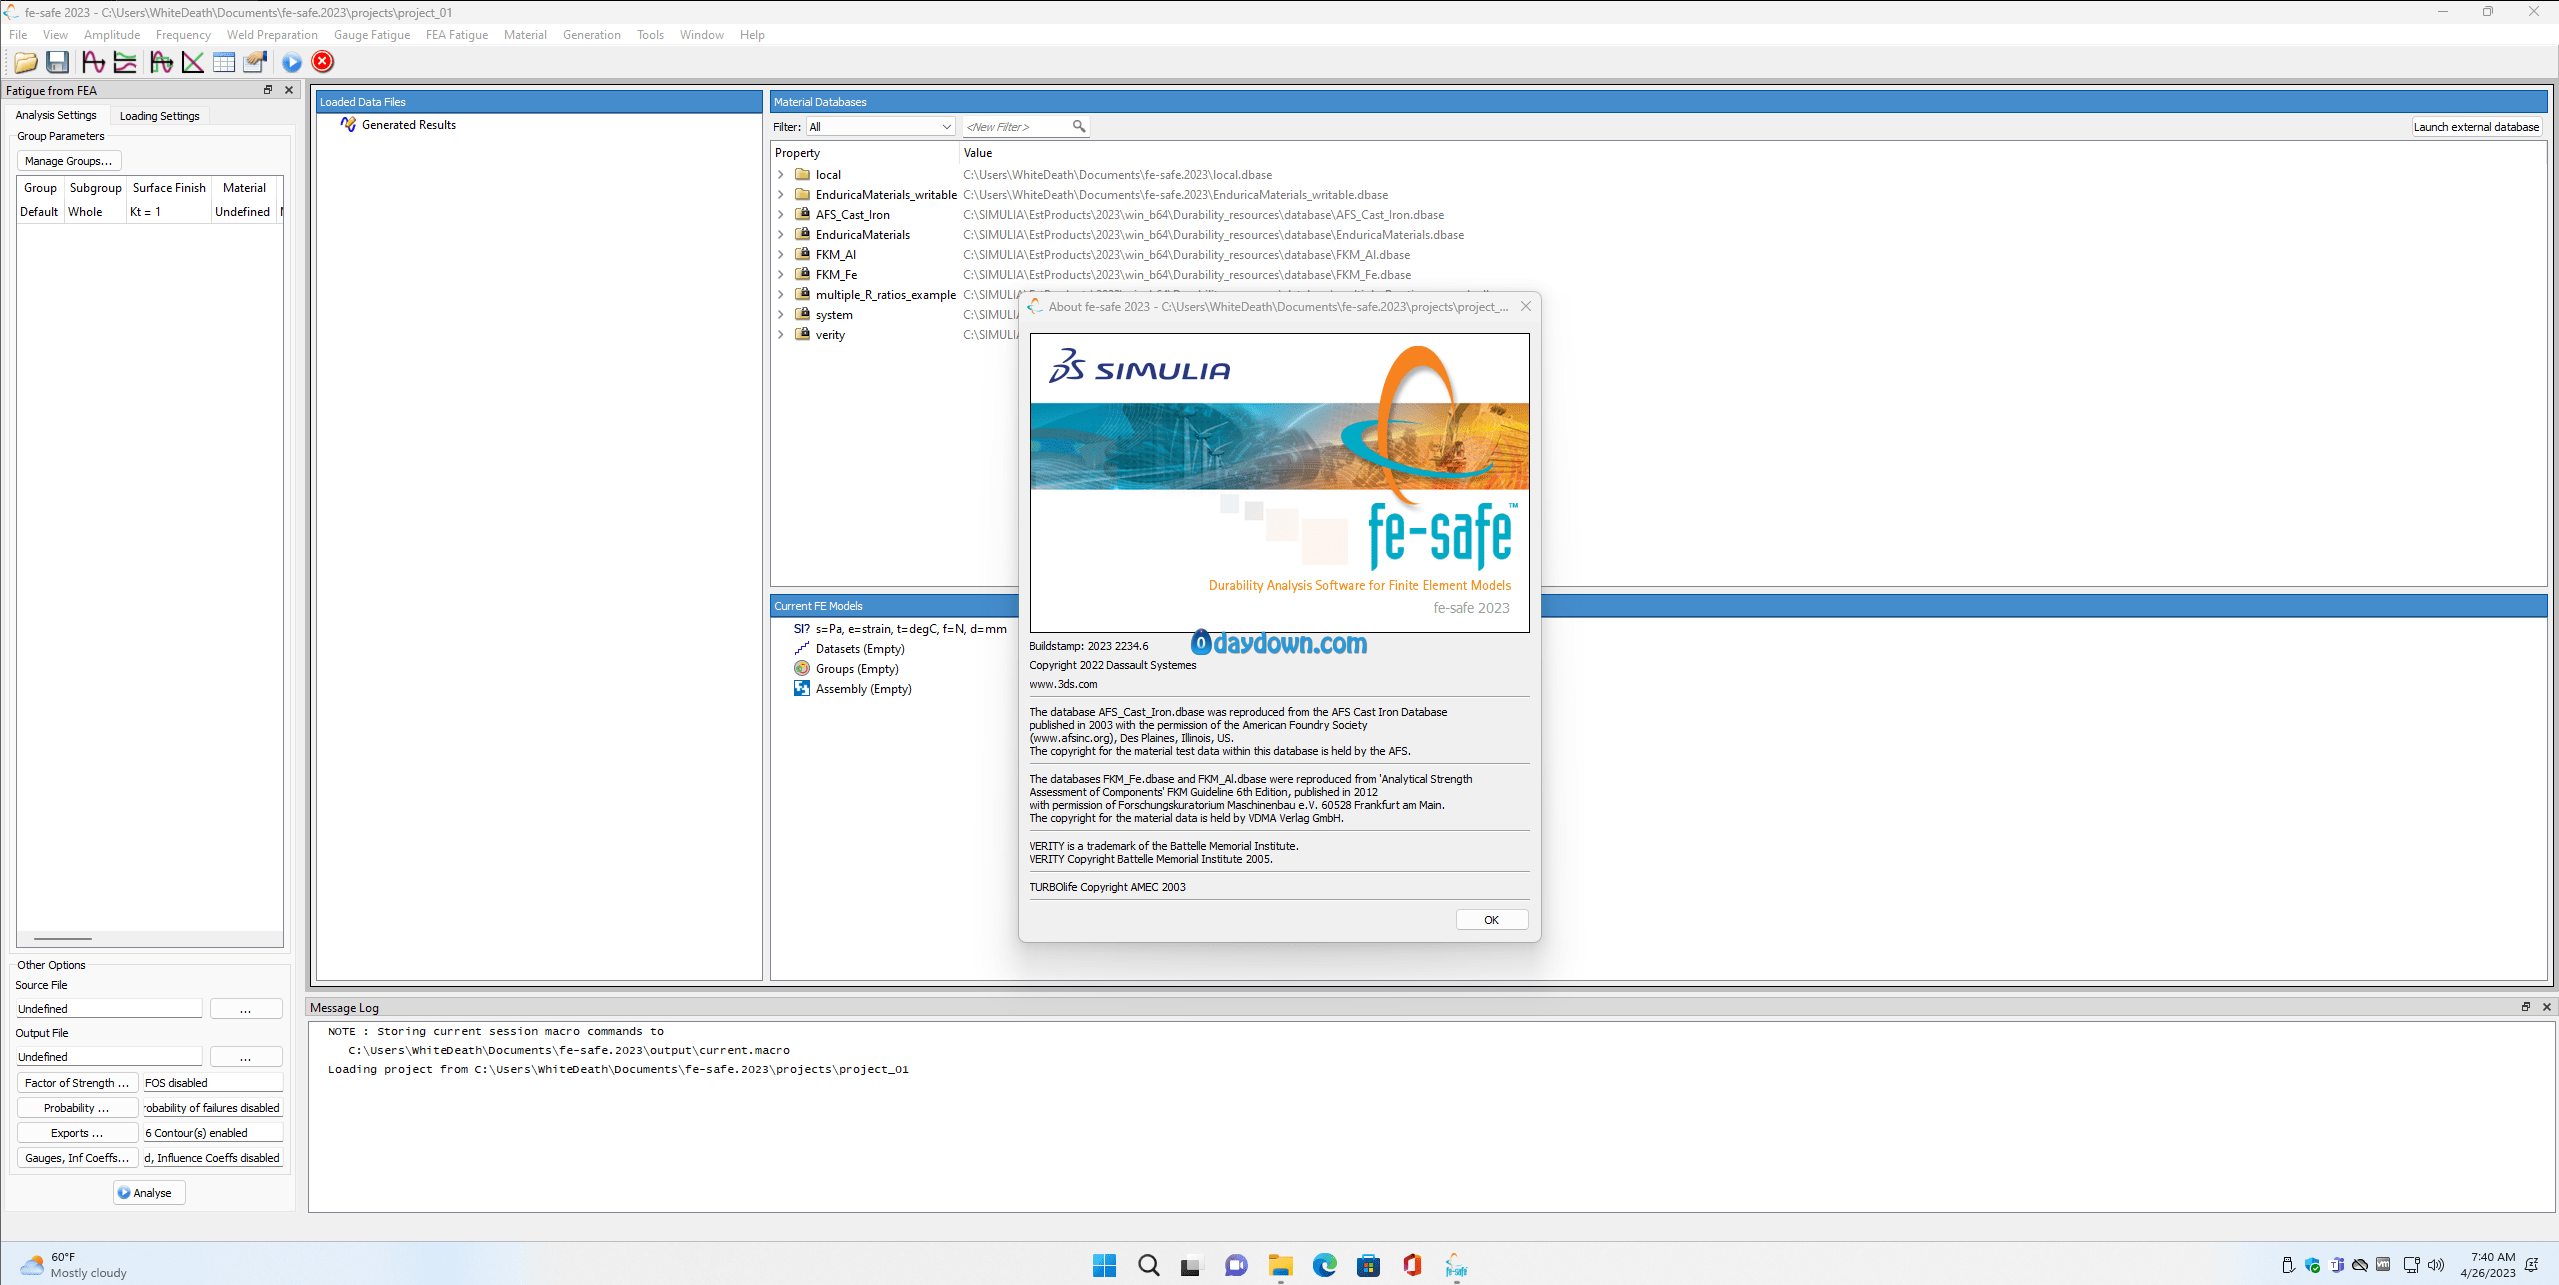This screenshot has width=2559, height=1285.
Task: Select the Generated Results wave icon
Action: (x=348, y=125)
